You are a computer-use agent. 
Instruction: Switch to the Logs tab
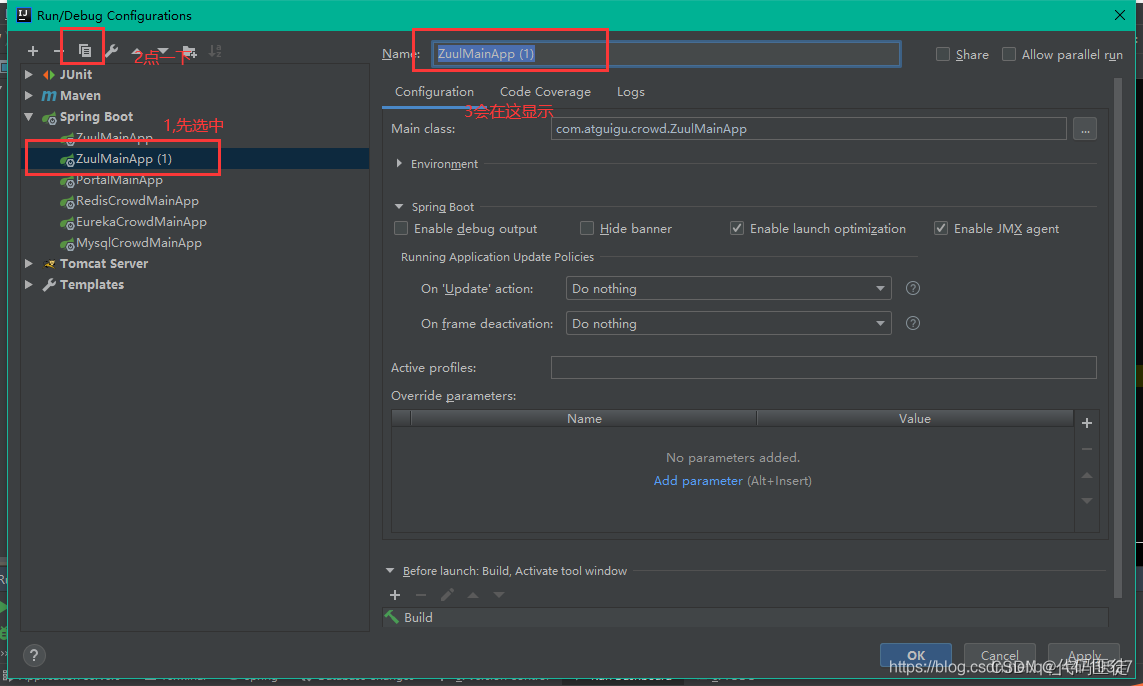(x=631, y=92)
